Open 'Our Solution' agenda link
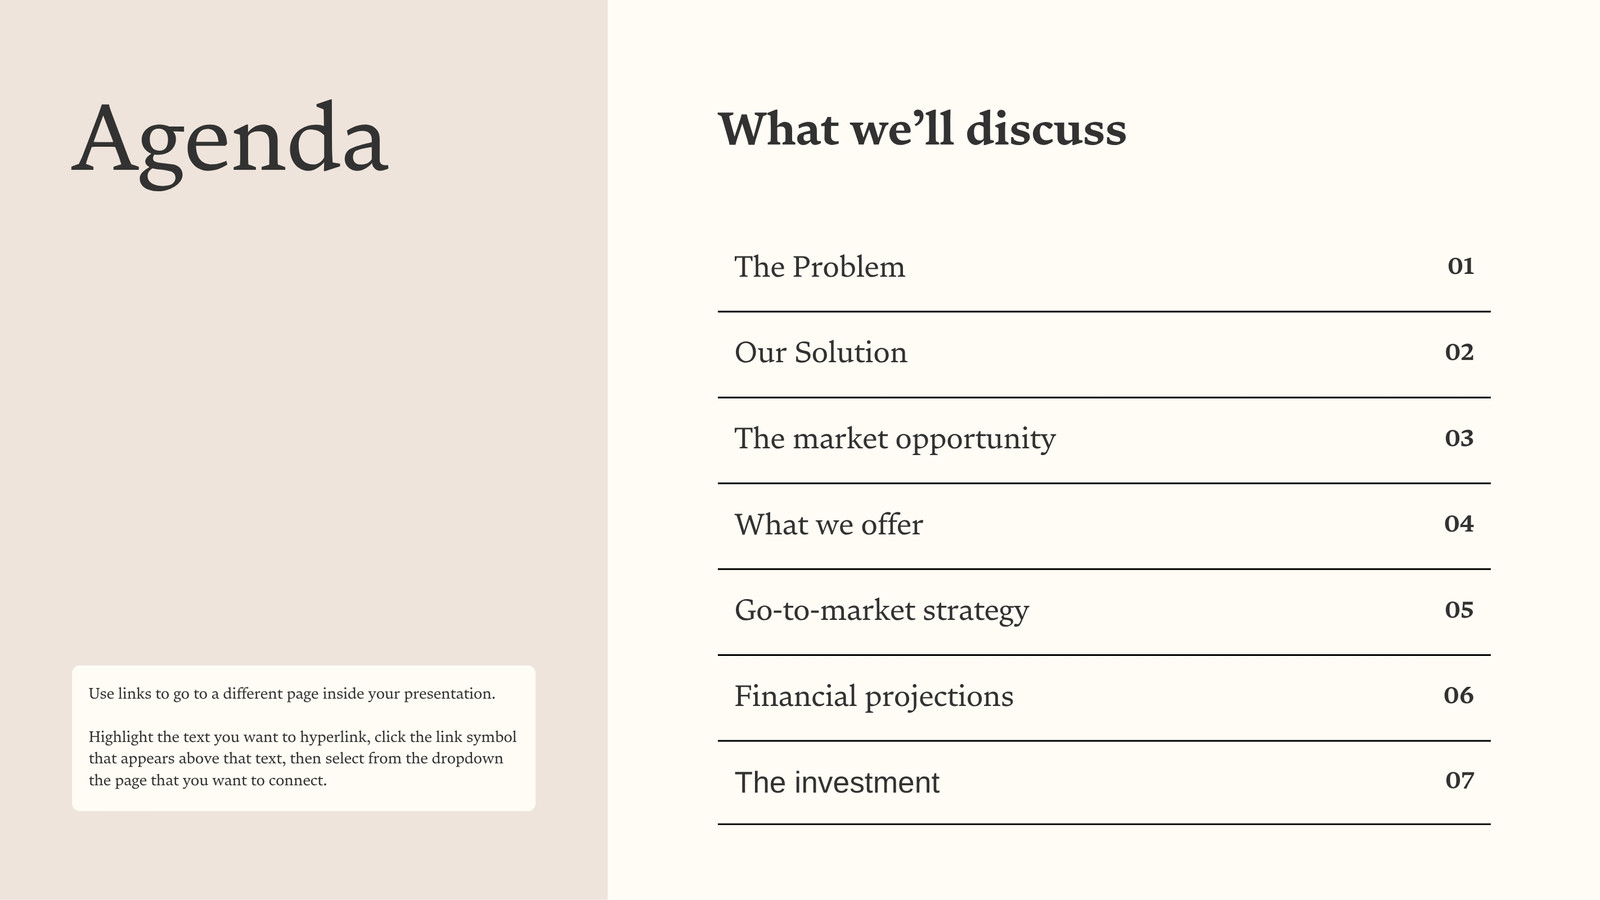Viewport: 1600px width, 900px height. point(821,353)
